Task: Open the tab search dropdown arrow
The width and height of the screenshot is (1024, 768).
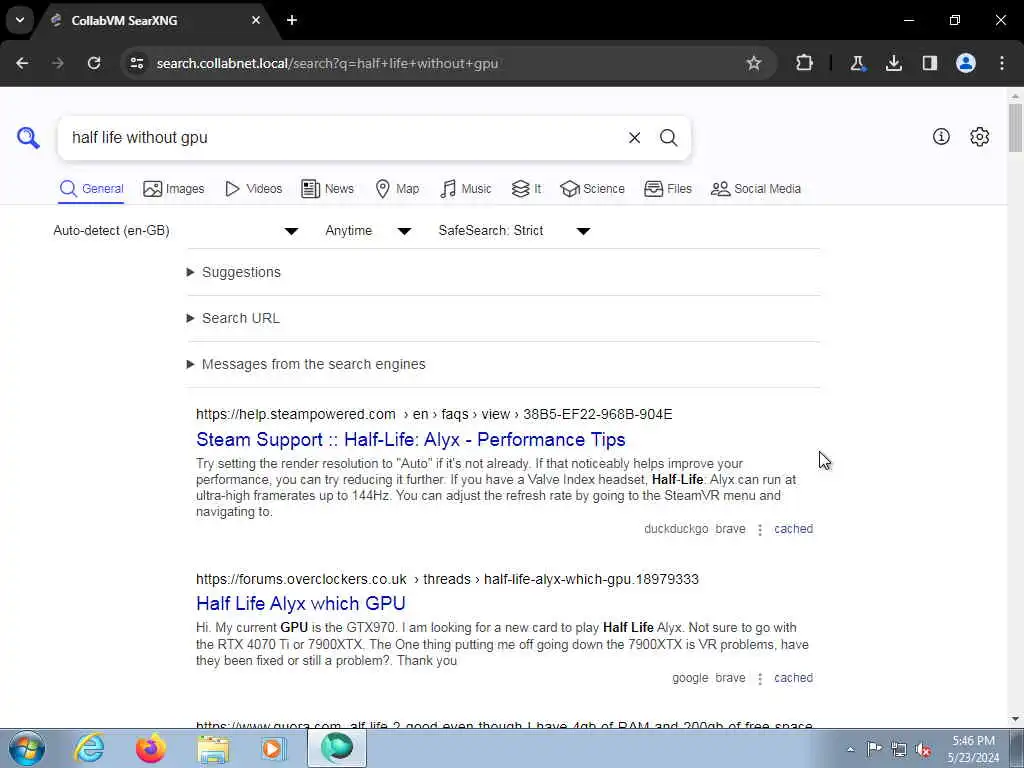Action: pyautogui.click(x=20, y=20)
